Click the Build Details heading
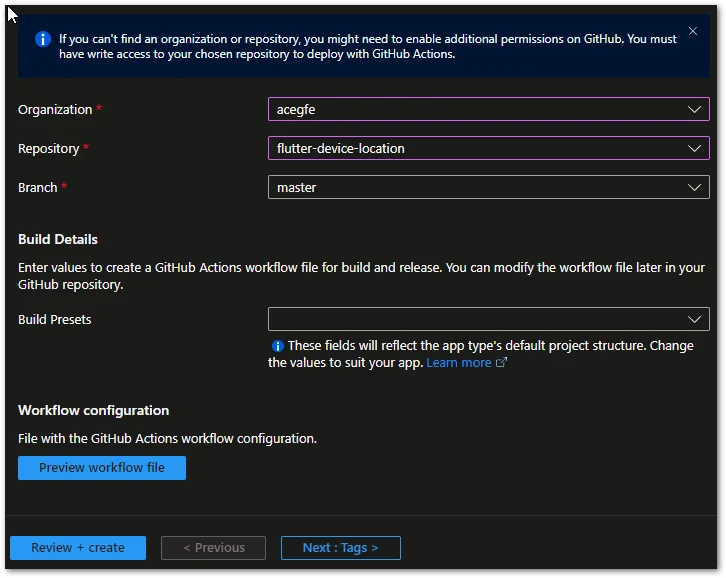 58,239
